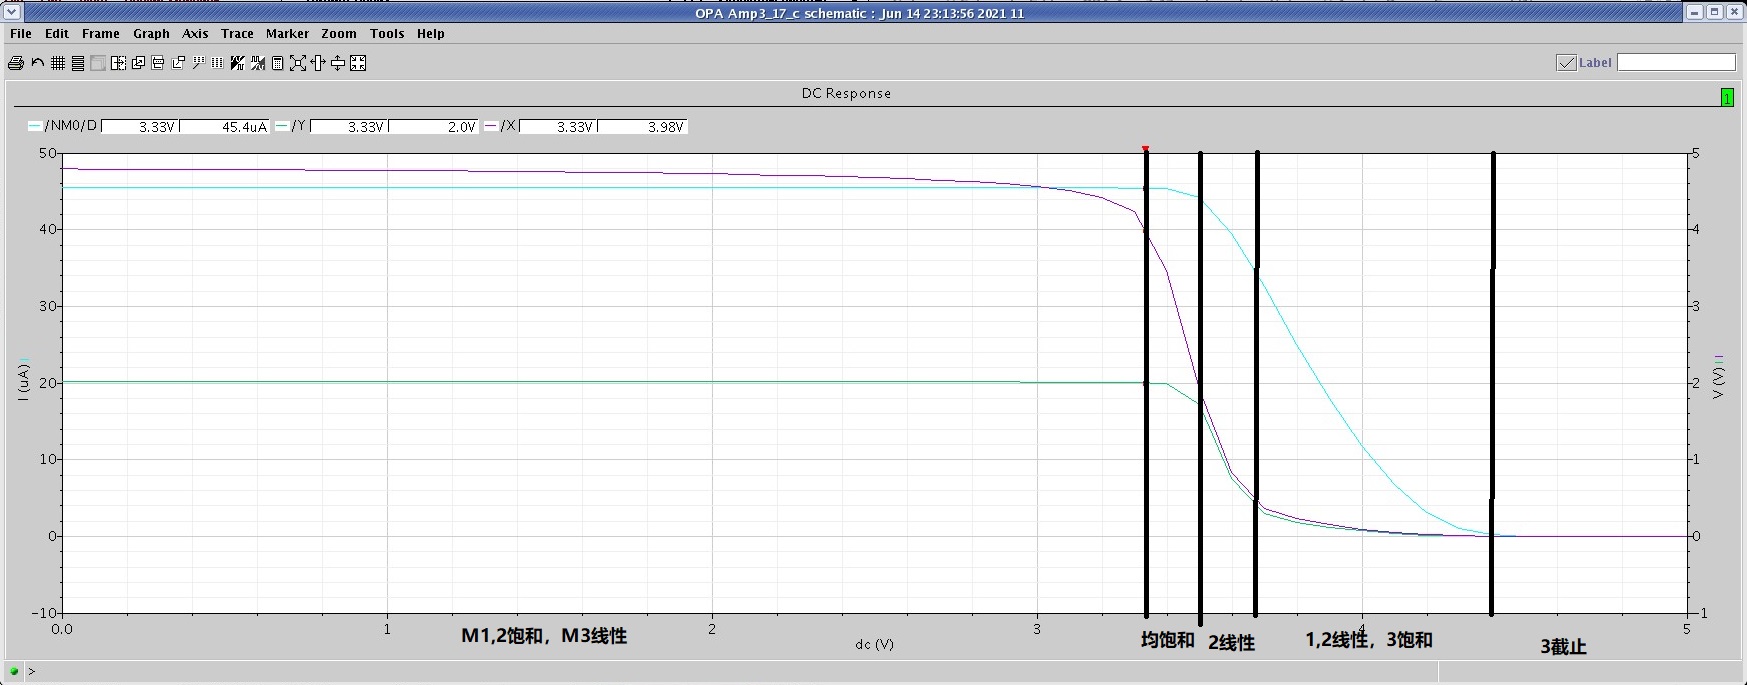1747x685 pixels.
Task: Select the green subwindow 1 indicator
Action: click(1727, 98)
